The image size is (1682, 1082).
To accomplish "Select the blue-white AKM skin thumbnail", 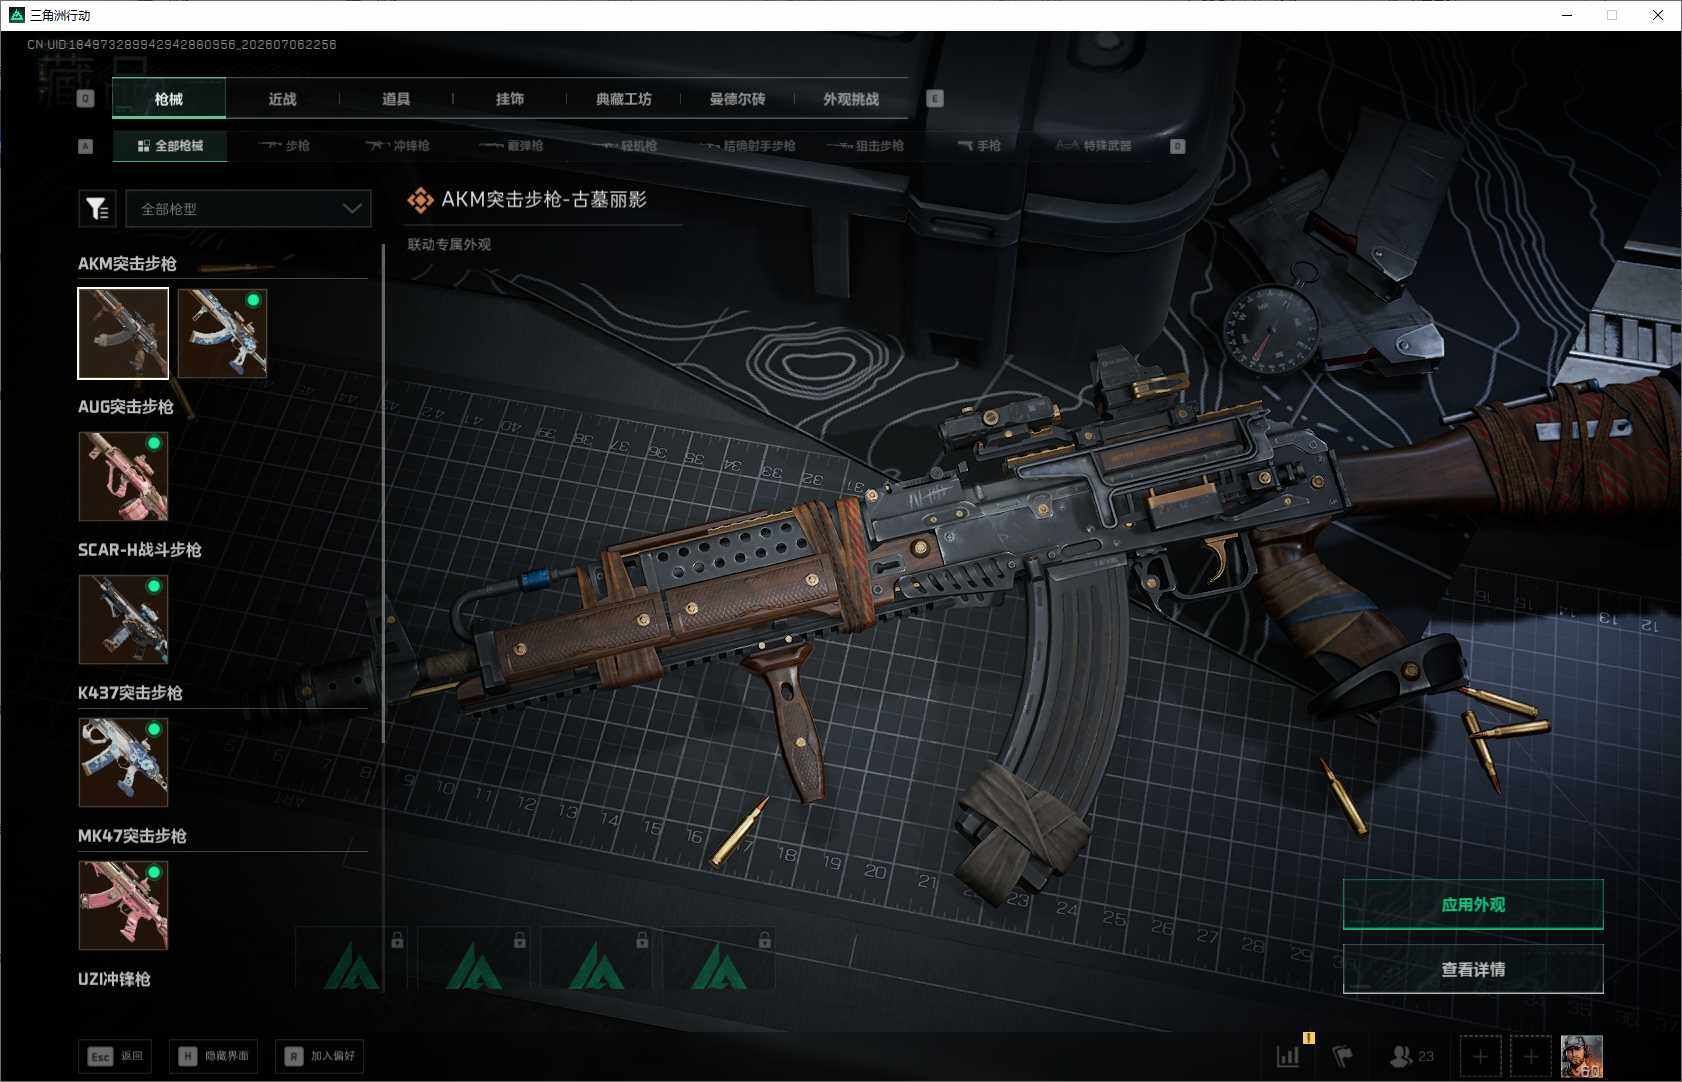I will click(x=222, y=333).
